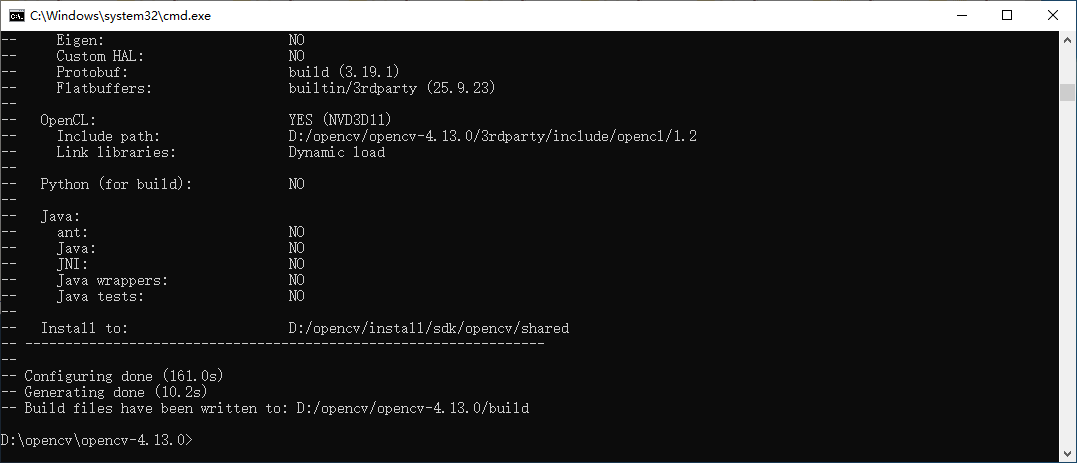Click the OpenCL Include path value

(x=492, y=136)
